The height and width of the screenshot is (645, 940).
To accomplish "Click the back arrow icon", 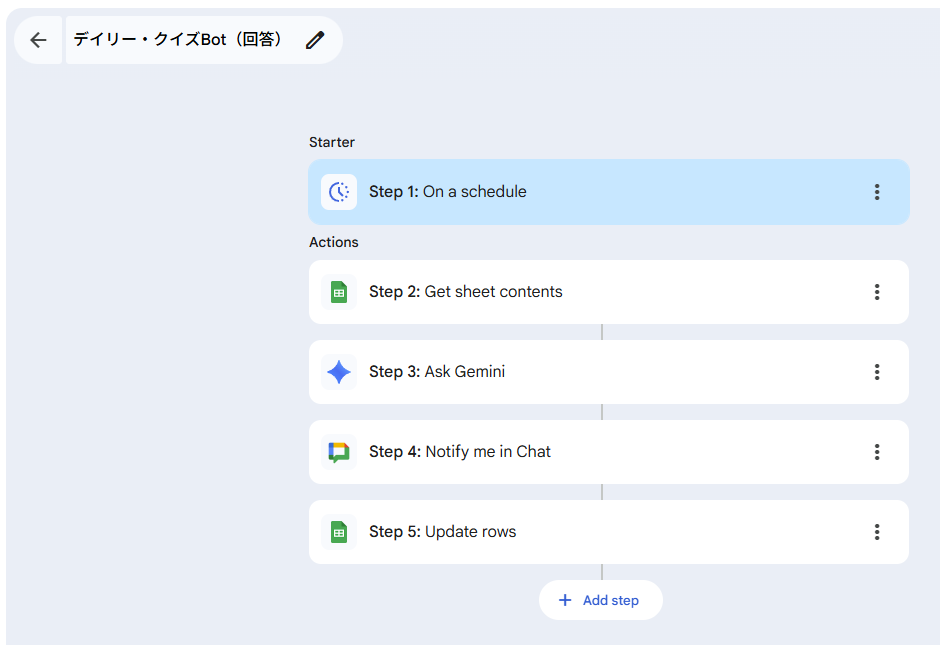I will pos(38,40).
